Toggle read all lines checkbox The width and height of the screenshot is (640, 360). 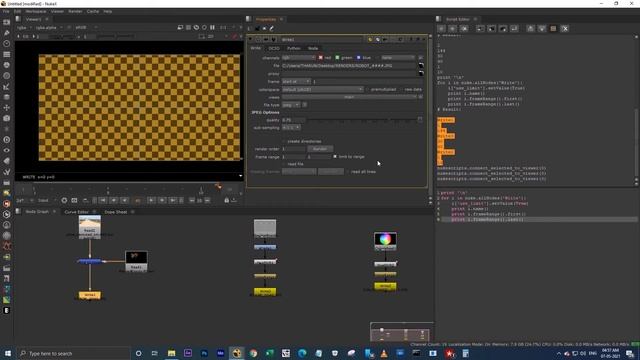pos(348,172)
